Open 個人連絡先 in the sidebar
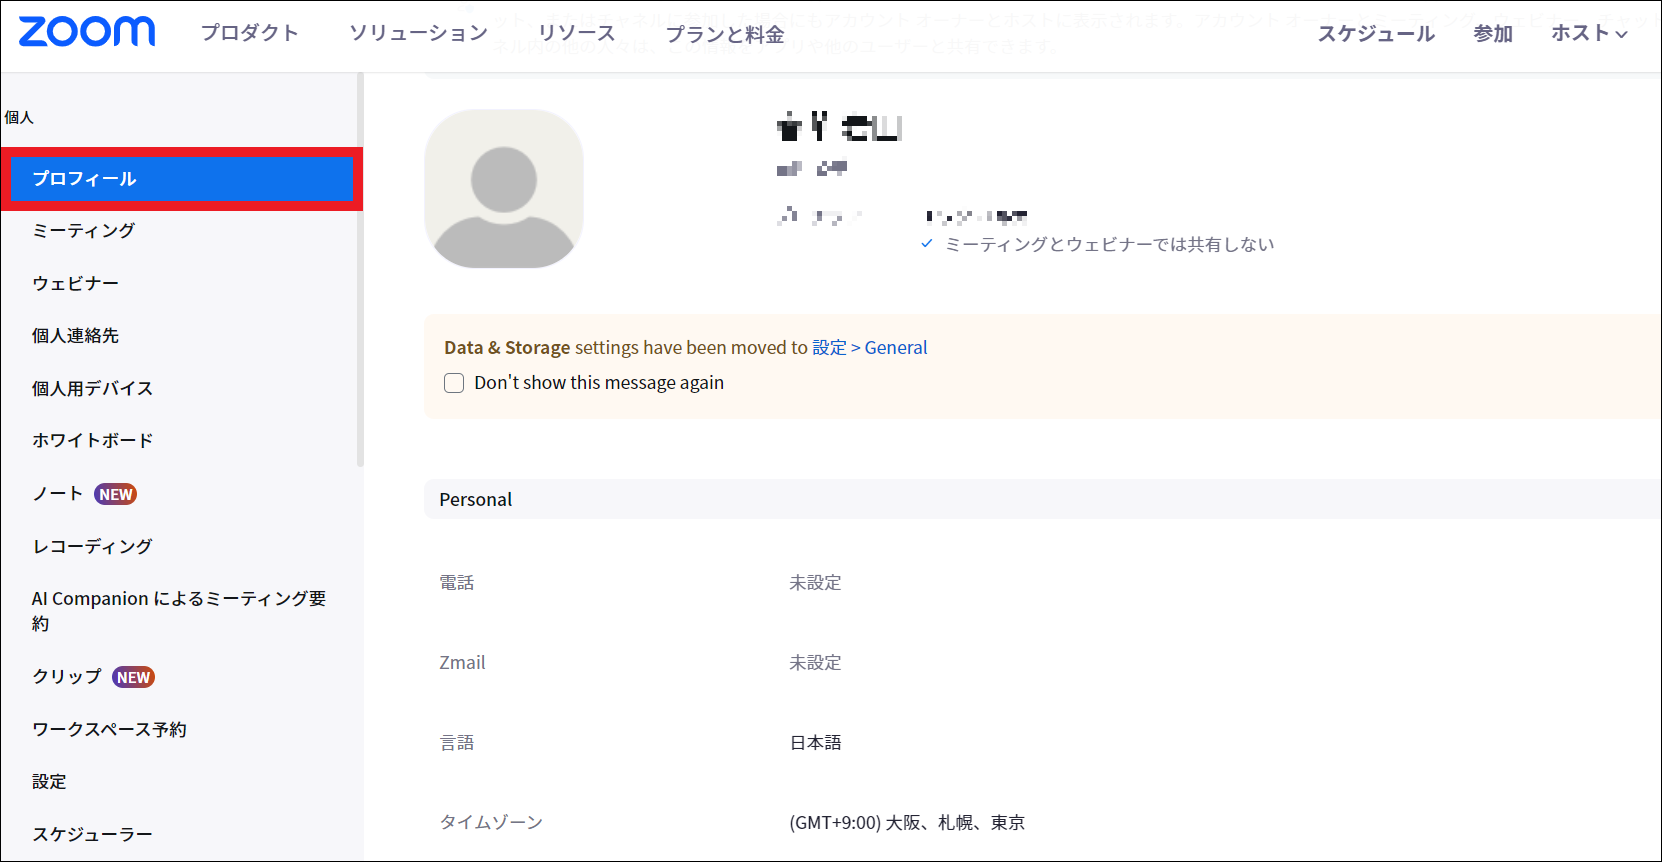 75,336
